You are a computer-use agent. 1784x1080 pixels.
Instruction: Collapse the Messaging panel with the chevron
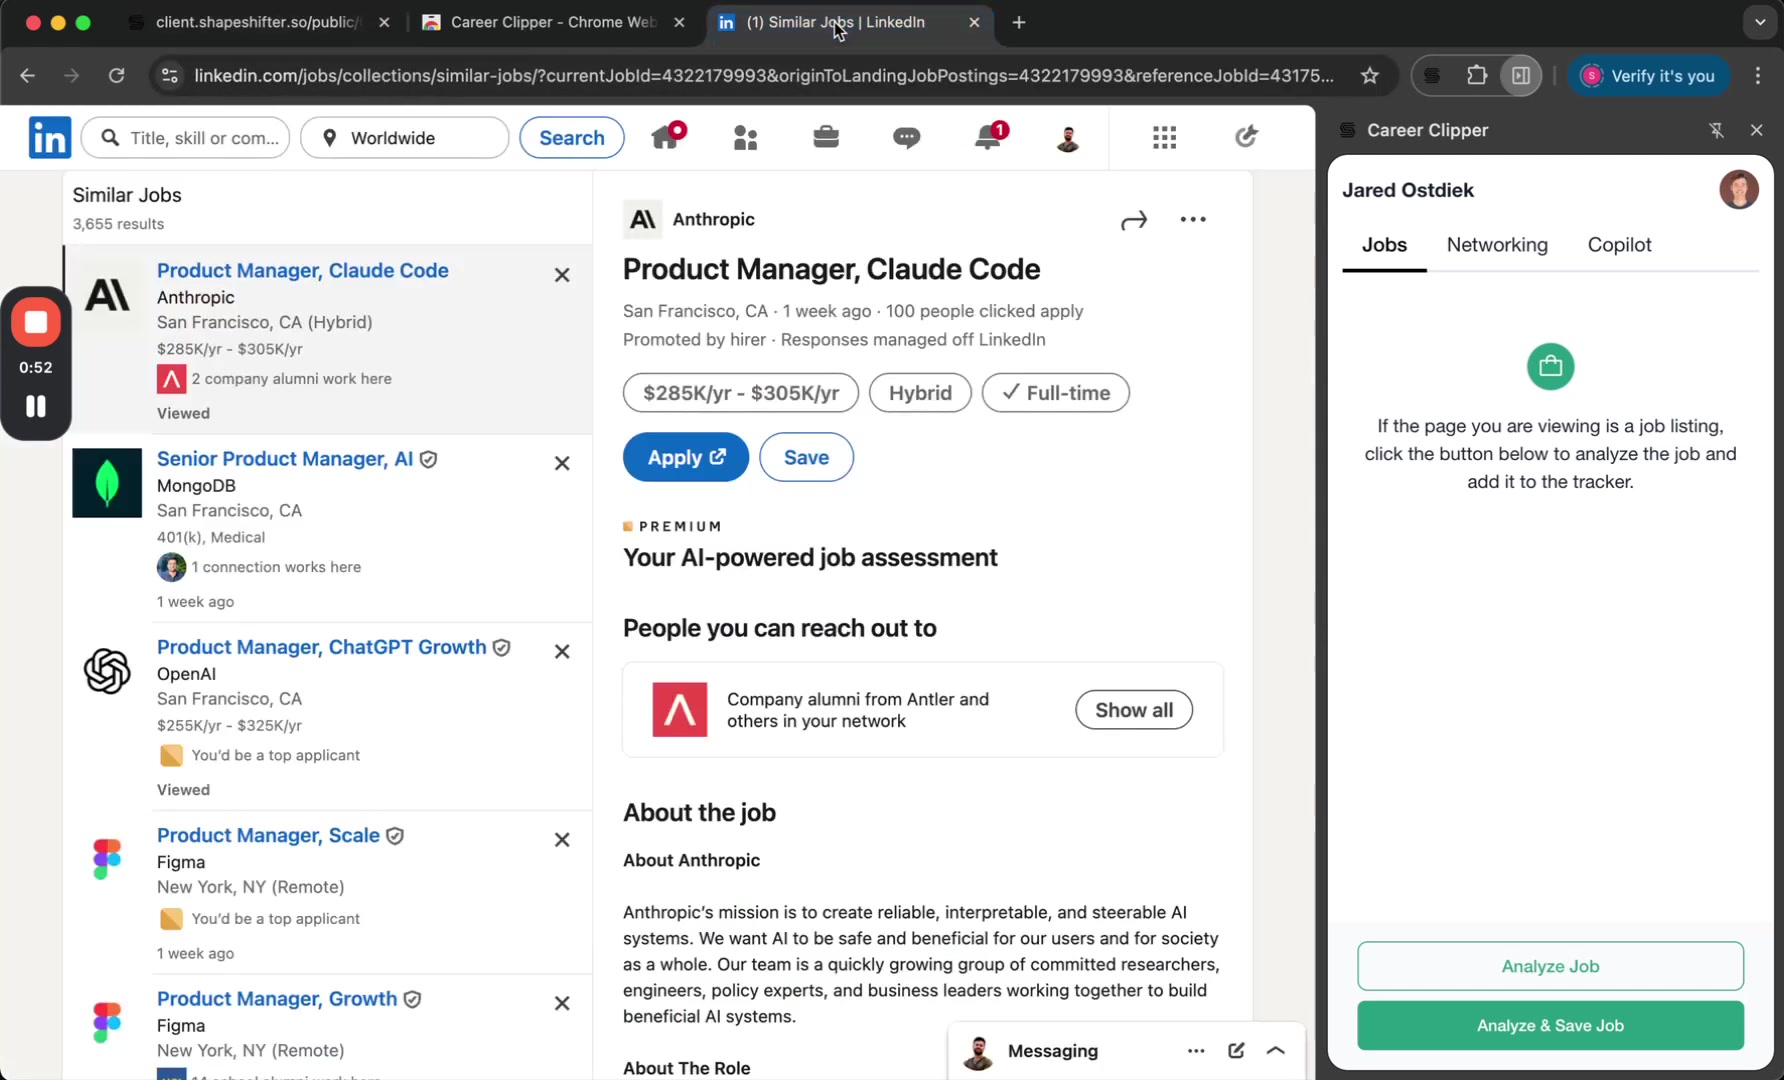(x=1275, y=1051)
